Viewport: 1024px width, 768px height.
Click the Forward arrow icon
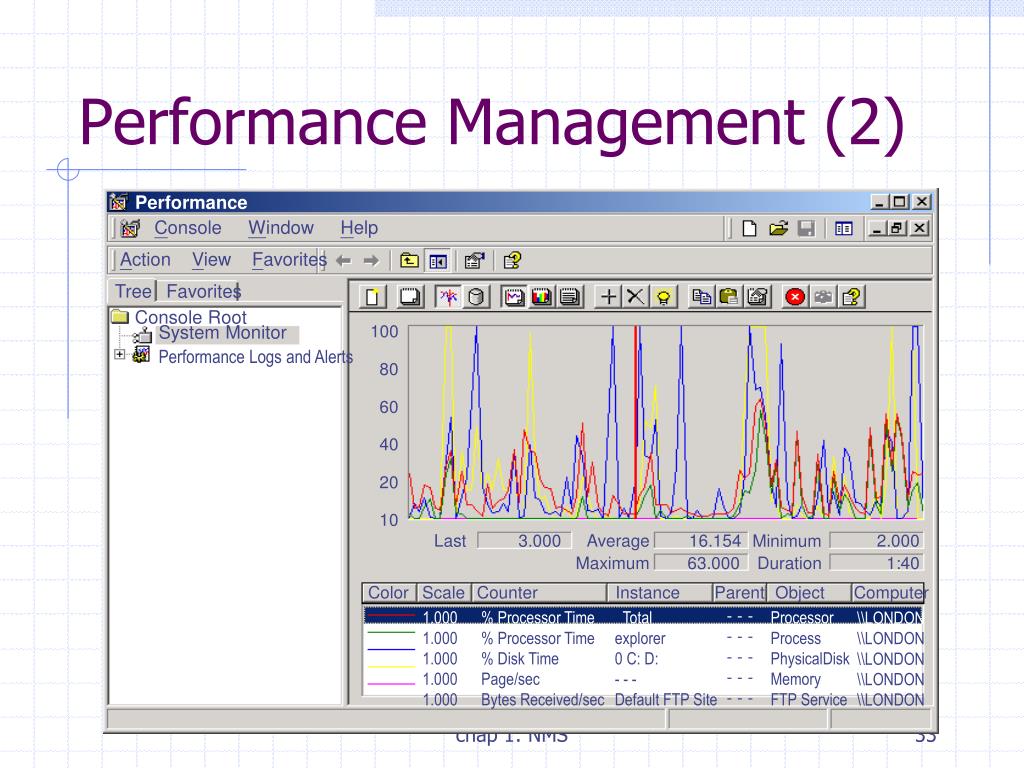371,261
